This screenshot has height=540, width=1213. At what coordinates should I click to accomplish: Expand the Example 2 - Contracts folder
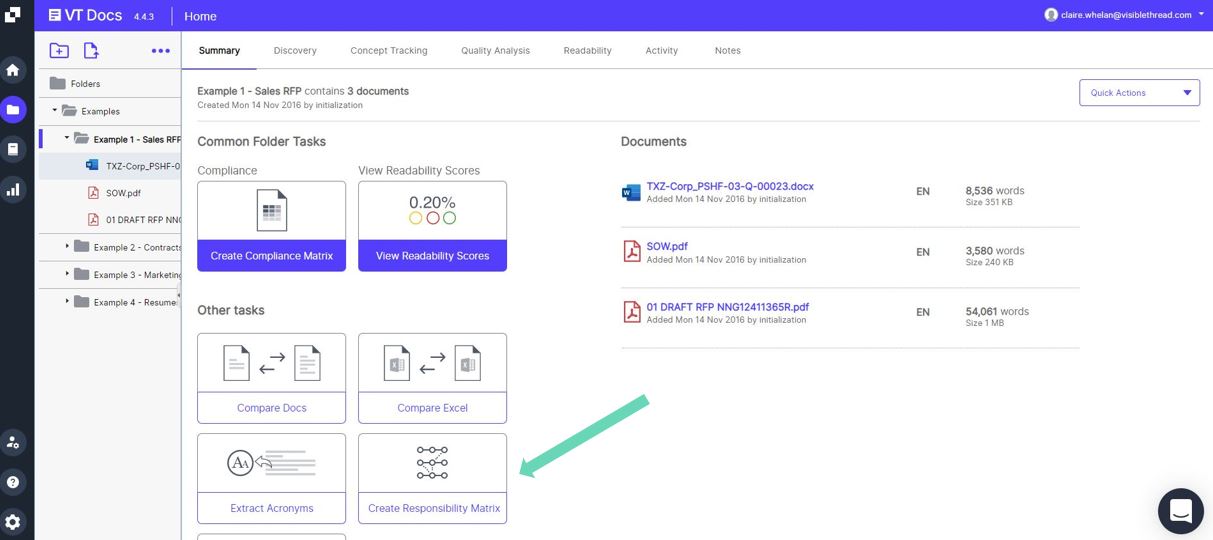tap(68, 246)
